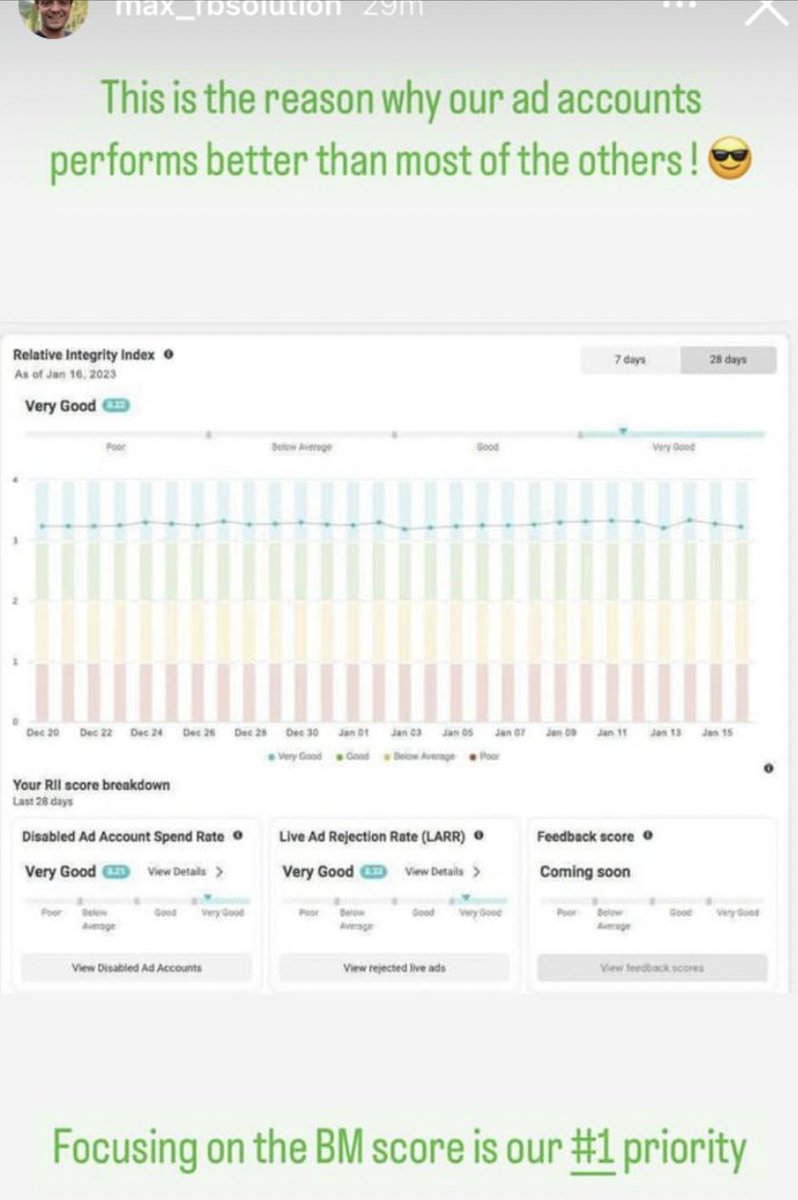The width and height of the screenshot is (798, 1200).
Task: Click the "As of Jan 16, 2023" text
Action: pos(65,374)
